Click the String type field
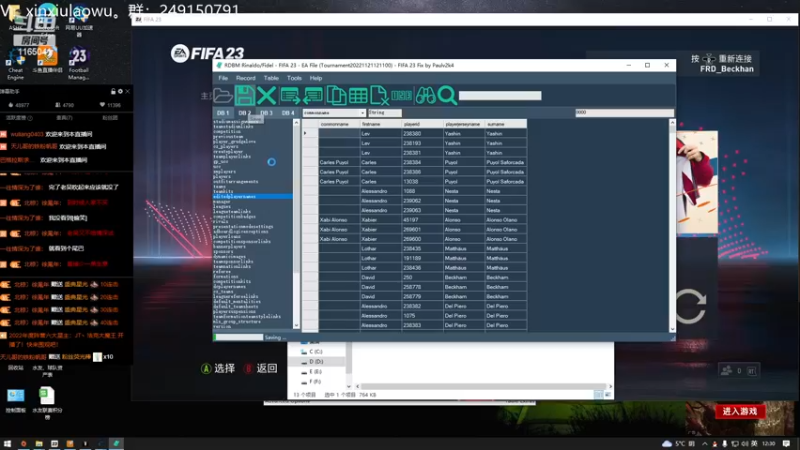The width and height of the screenshot is (800, 450). coord(385,113)
